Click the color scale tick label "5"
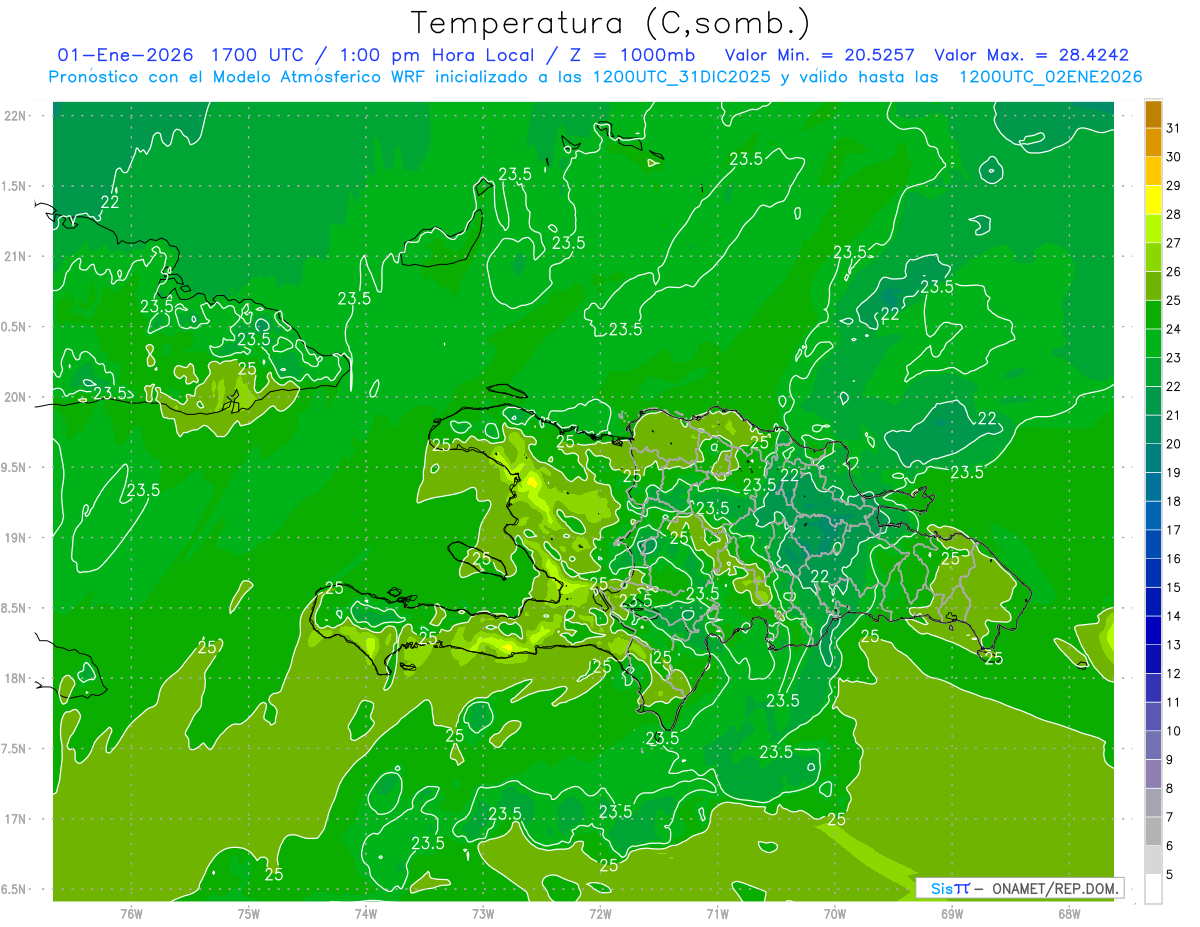 coord(1170,875)
